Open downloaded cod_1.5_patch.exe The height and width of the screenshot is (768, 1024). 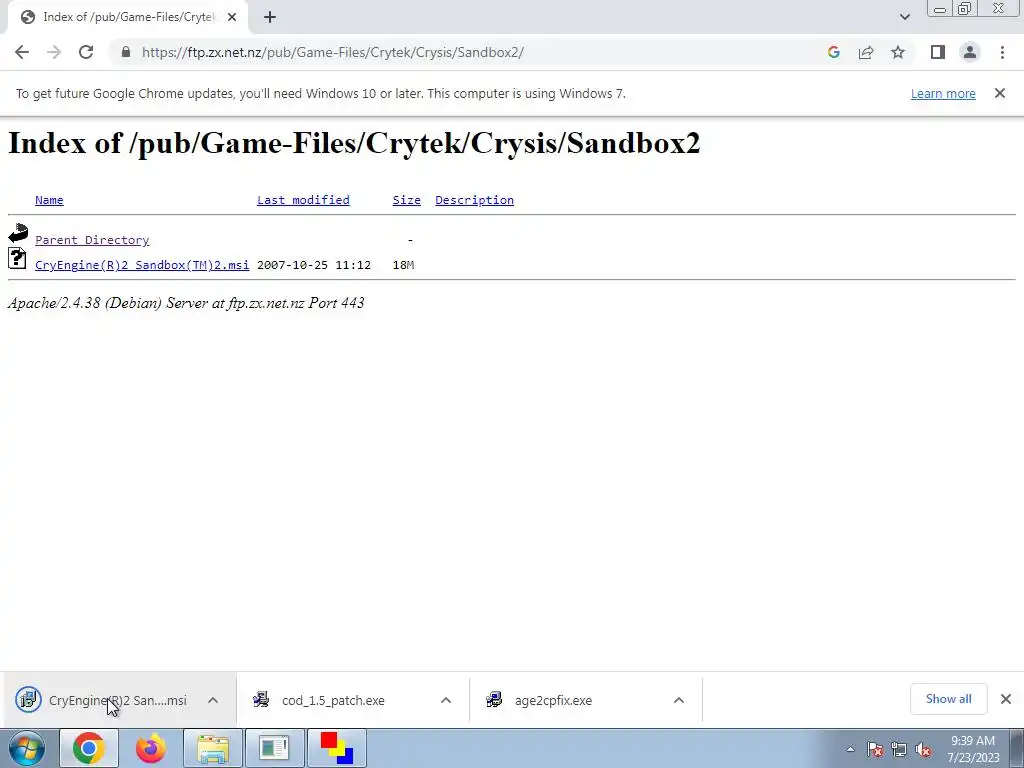click(x=333, y=700)
